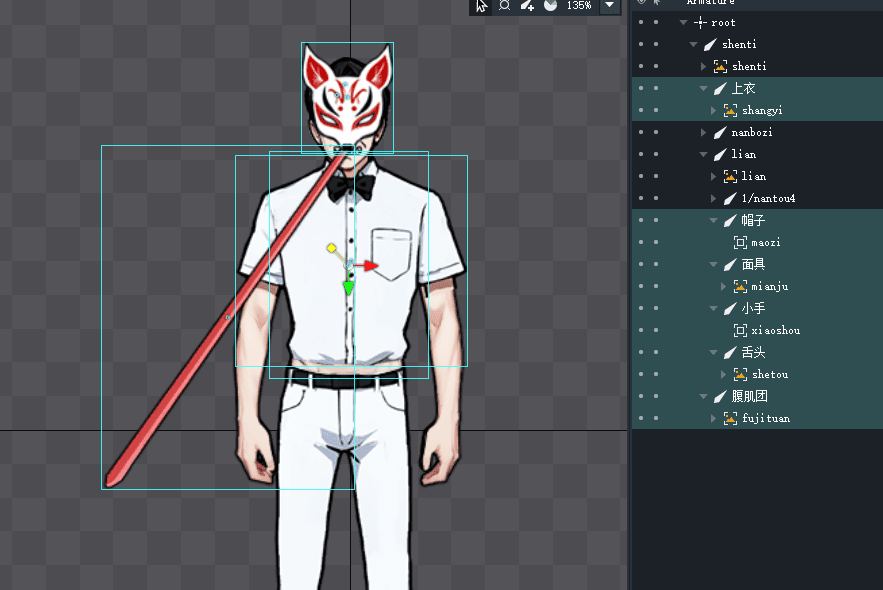Viewport: 883px width, 590px height.
Task: Click the bone icon next to nanbozi
Action: [x=720, y=132]
